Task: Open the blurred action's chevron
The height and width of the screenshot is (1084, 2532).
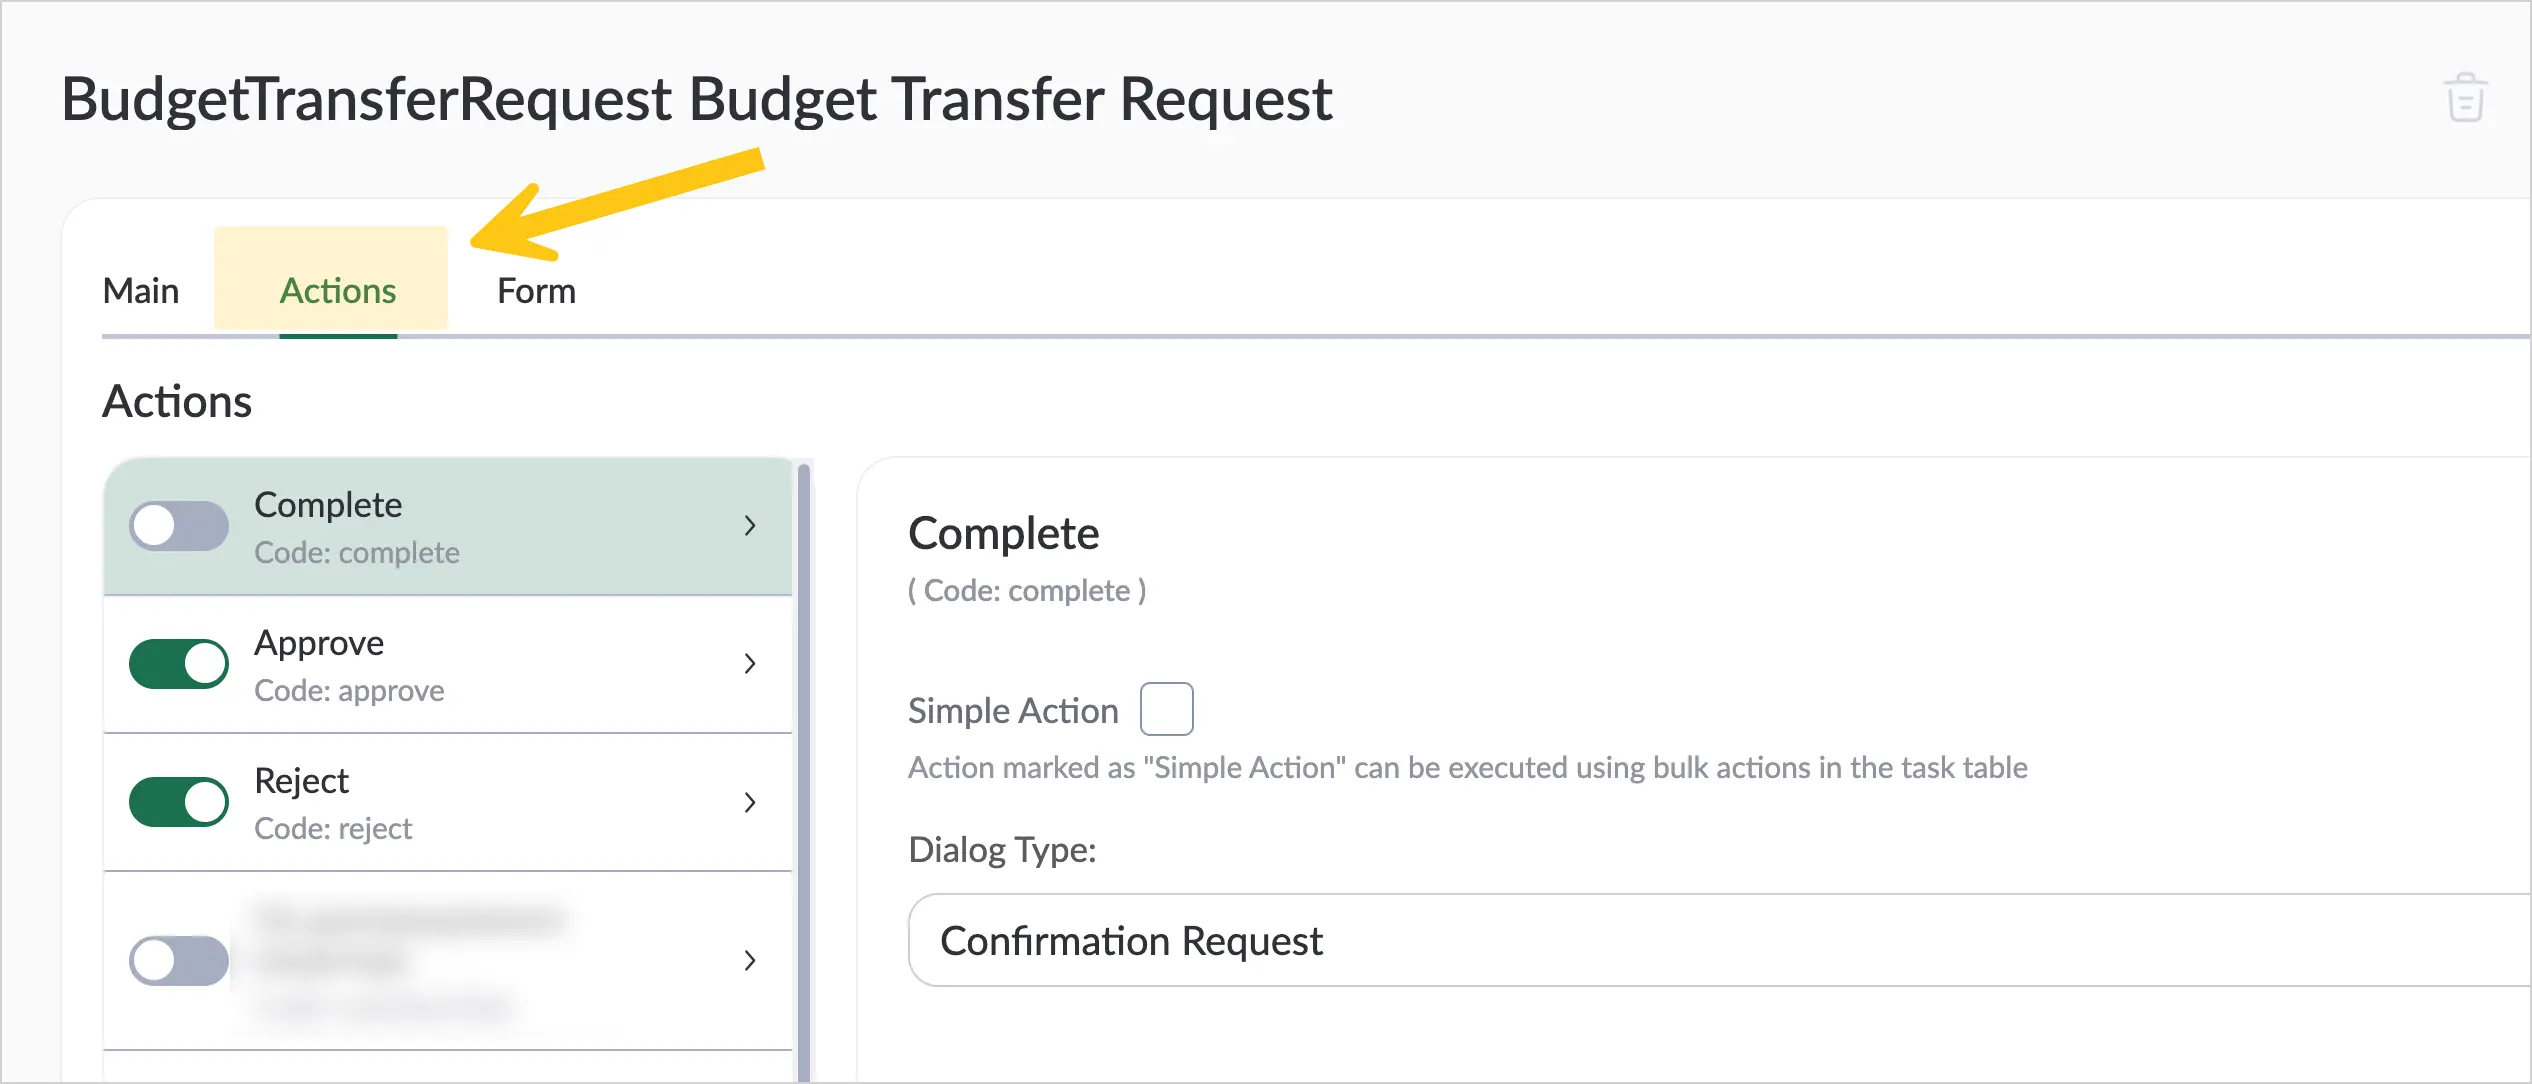Action: click(750, 960)
